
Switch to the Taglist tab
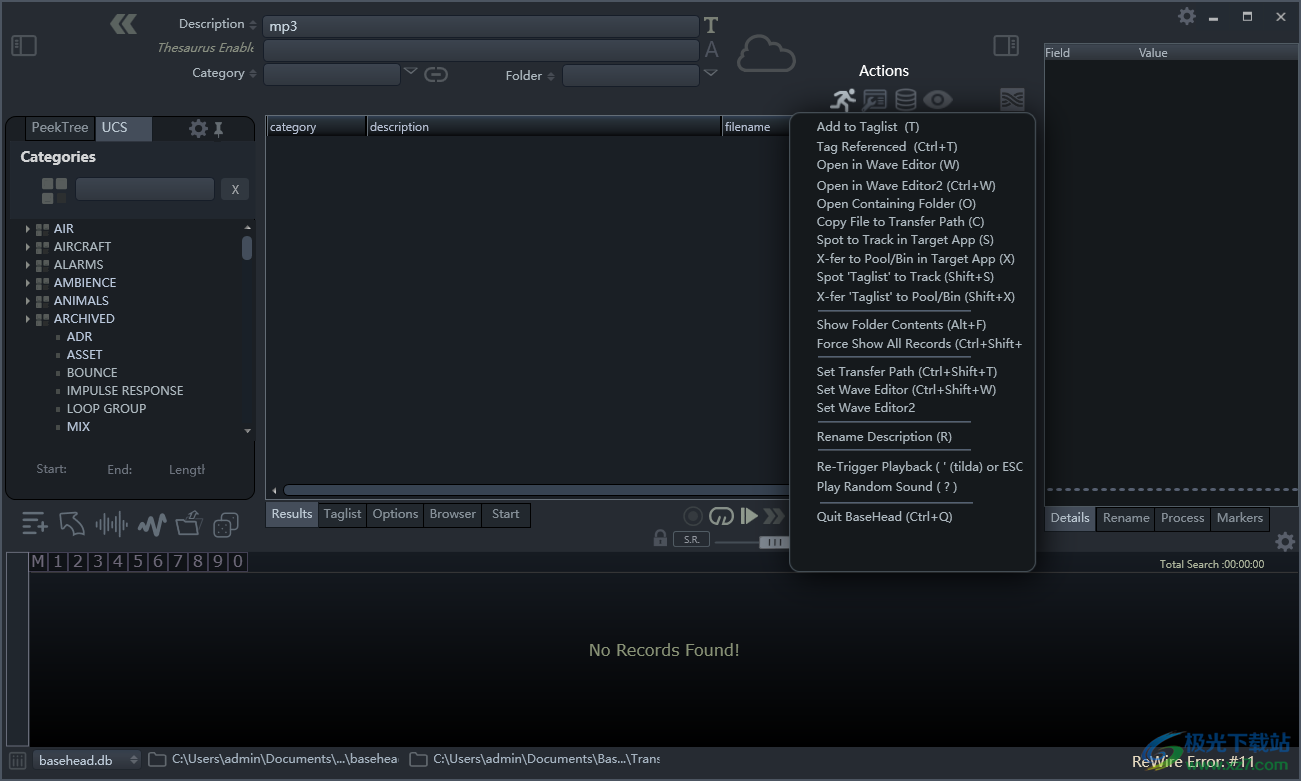click(x=342, y=514)
